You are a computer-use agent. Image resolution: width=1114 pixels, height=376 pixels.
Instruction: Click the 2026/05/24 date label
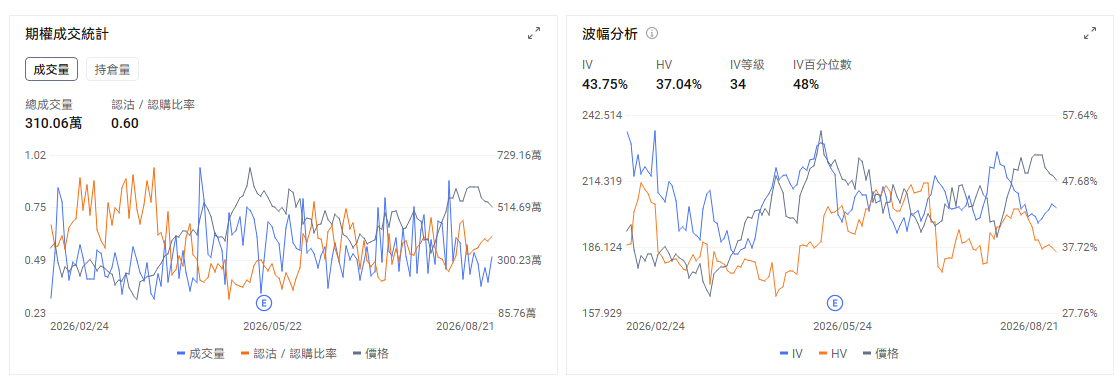[843, 326]
